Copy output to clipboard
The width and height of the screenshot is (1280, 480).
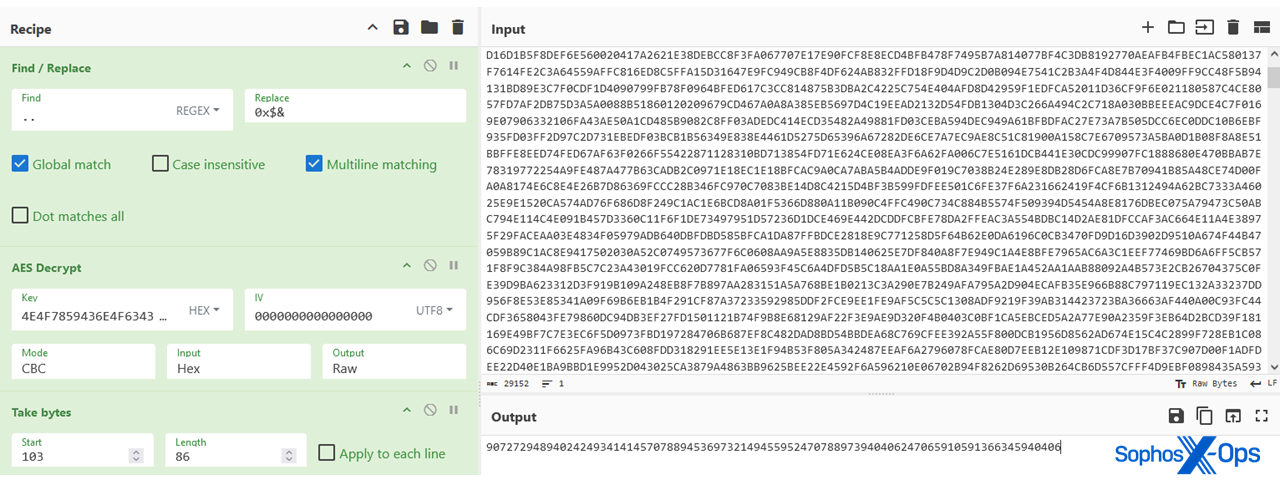point(1204,416)
